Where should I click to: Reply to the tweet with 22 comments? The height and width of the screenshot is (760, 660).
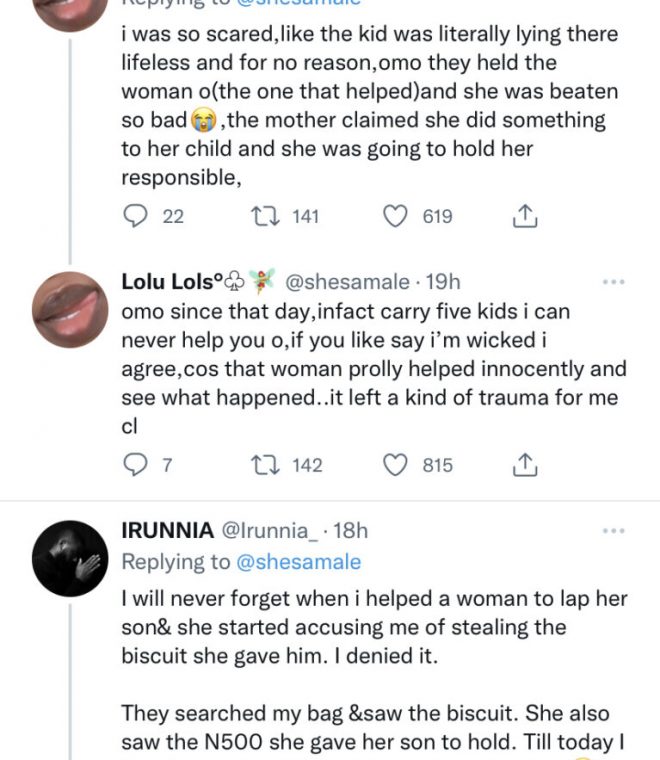coord(136,216)
